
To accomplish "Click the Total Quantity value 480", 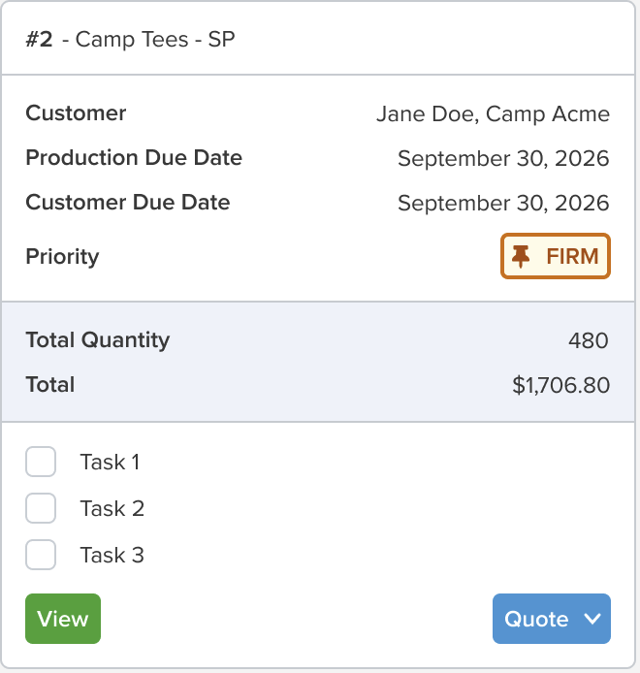I will (588, 341).
